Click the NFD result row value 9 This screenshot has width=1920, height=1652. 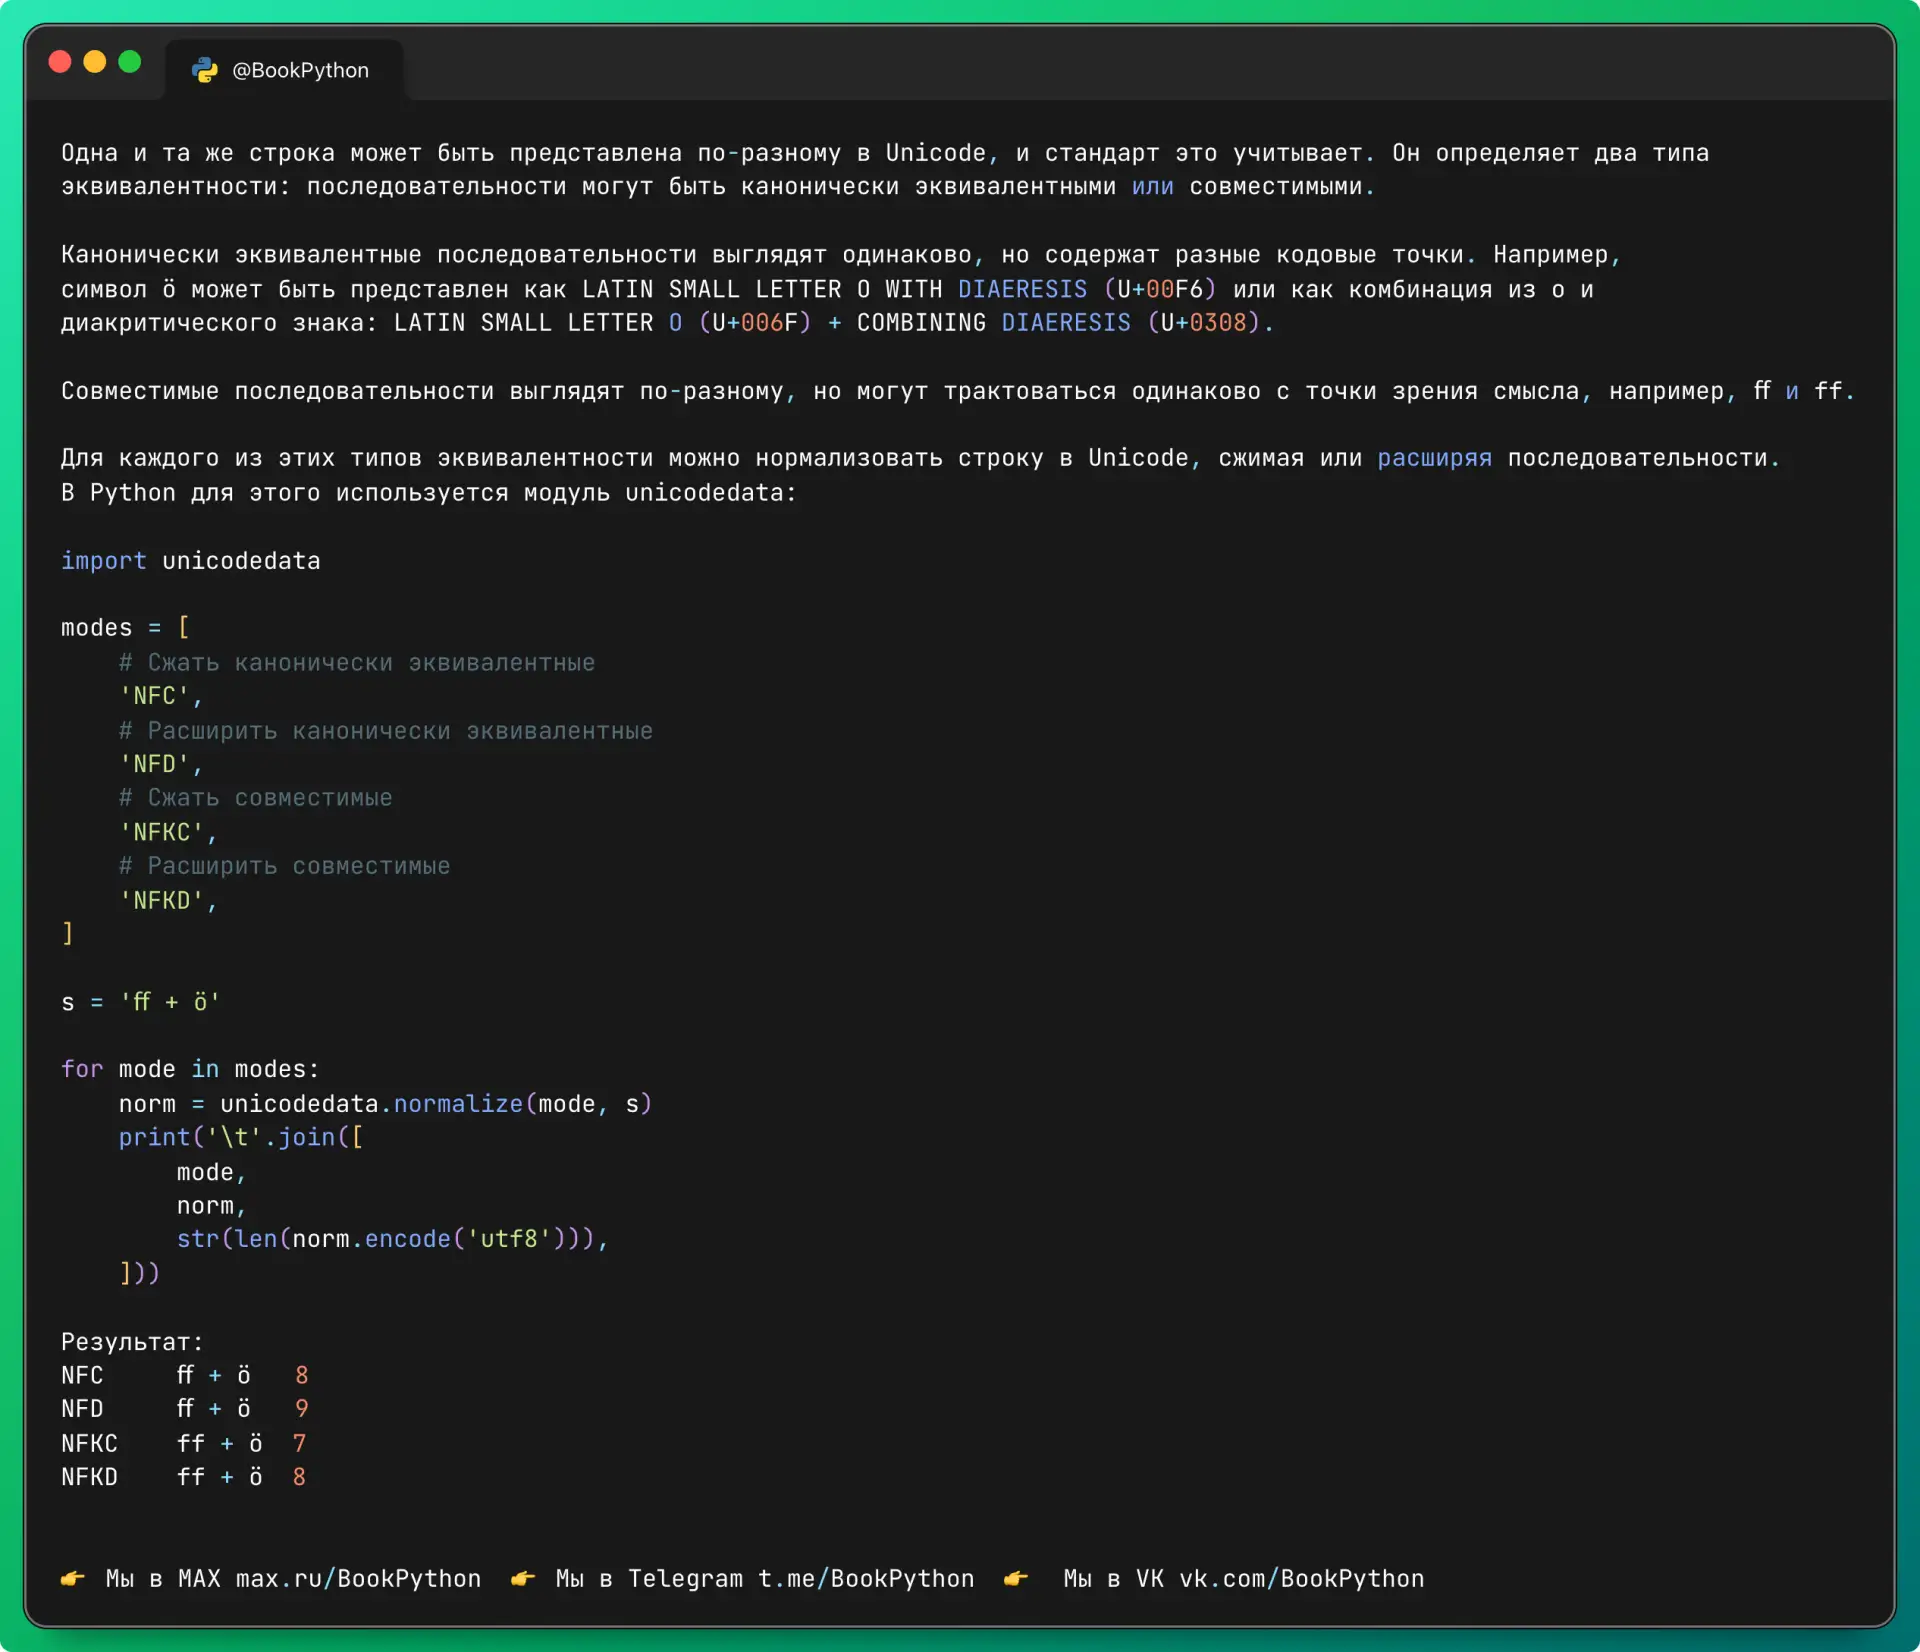pos(302,1409)
